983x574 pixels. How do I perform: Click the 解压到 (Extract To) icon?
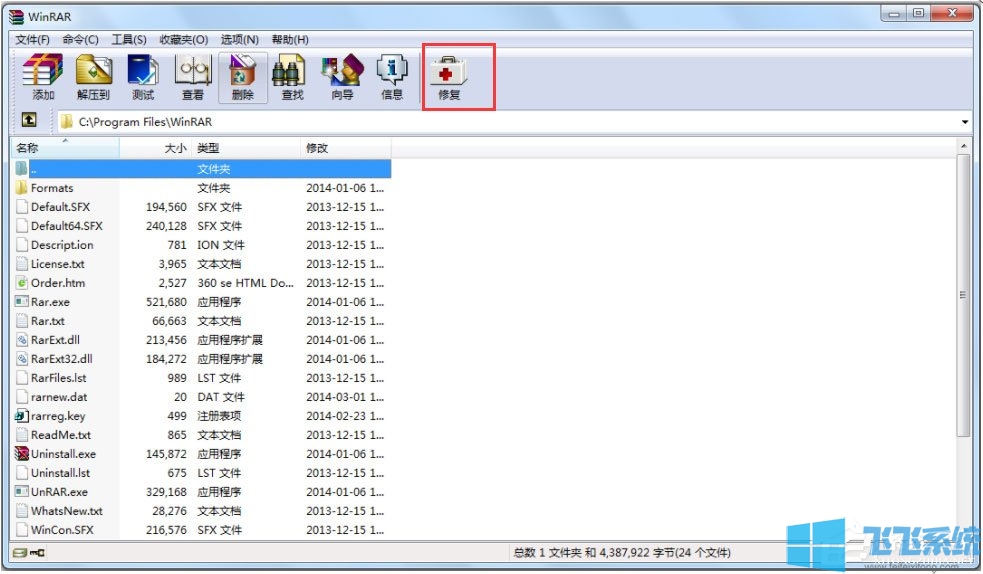93,77
